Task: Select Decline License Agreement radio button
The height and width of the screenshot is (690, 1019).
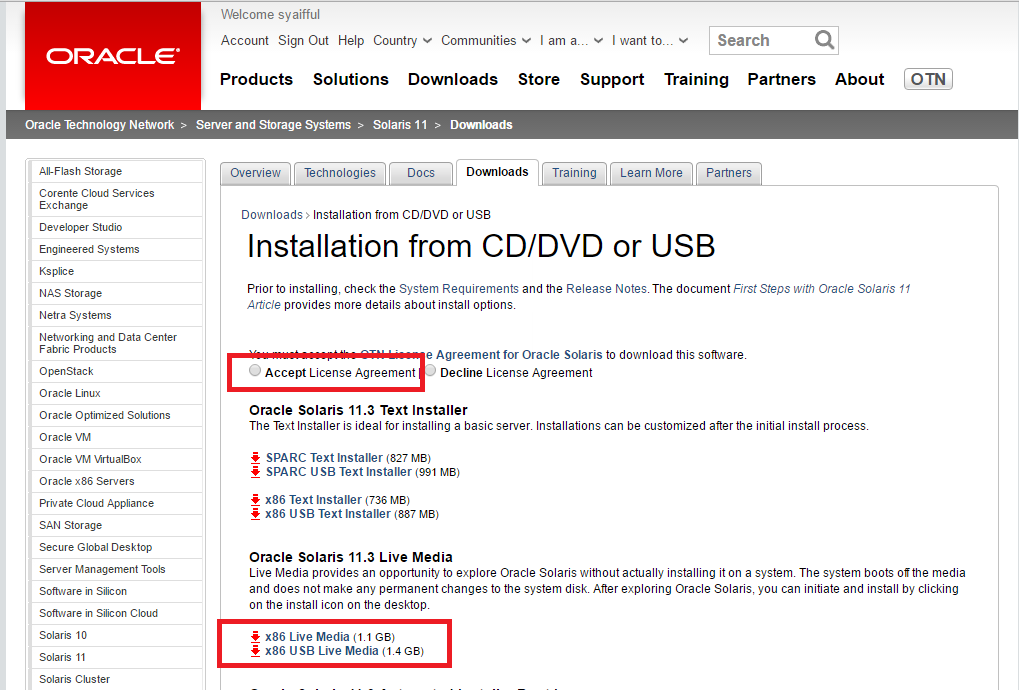Action: [430, 370]
